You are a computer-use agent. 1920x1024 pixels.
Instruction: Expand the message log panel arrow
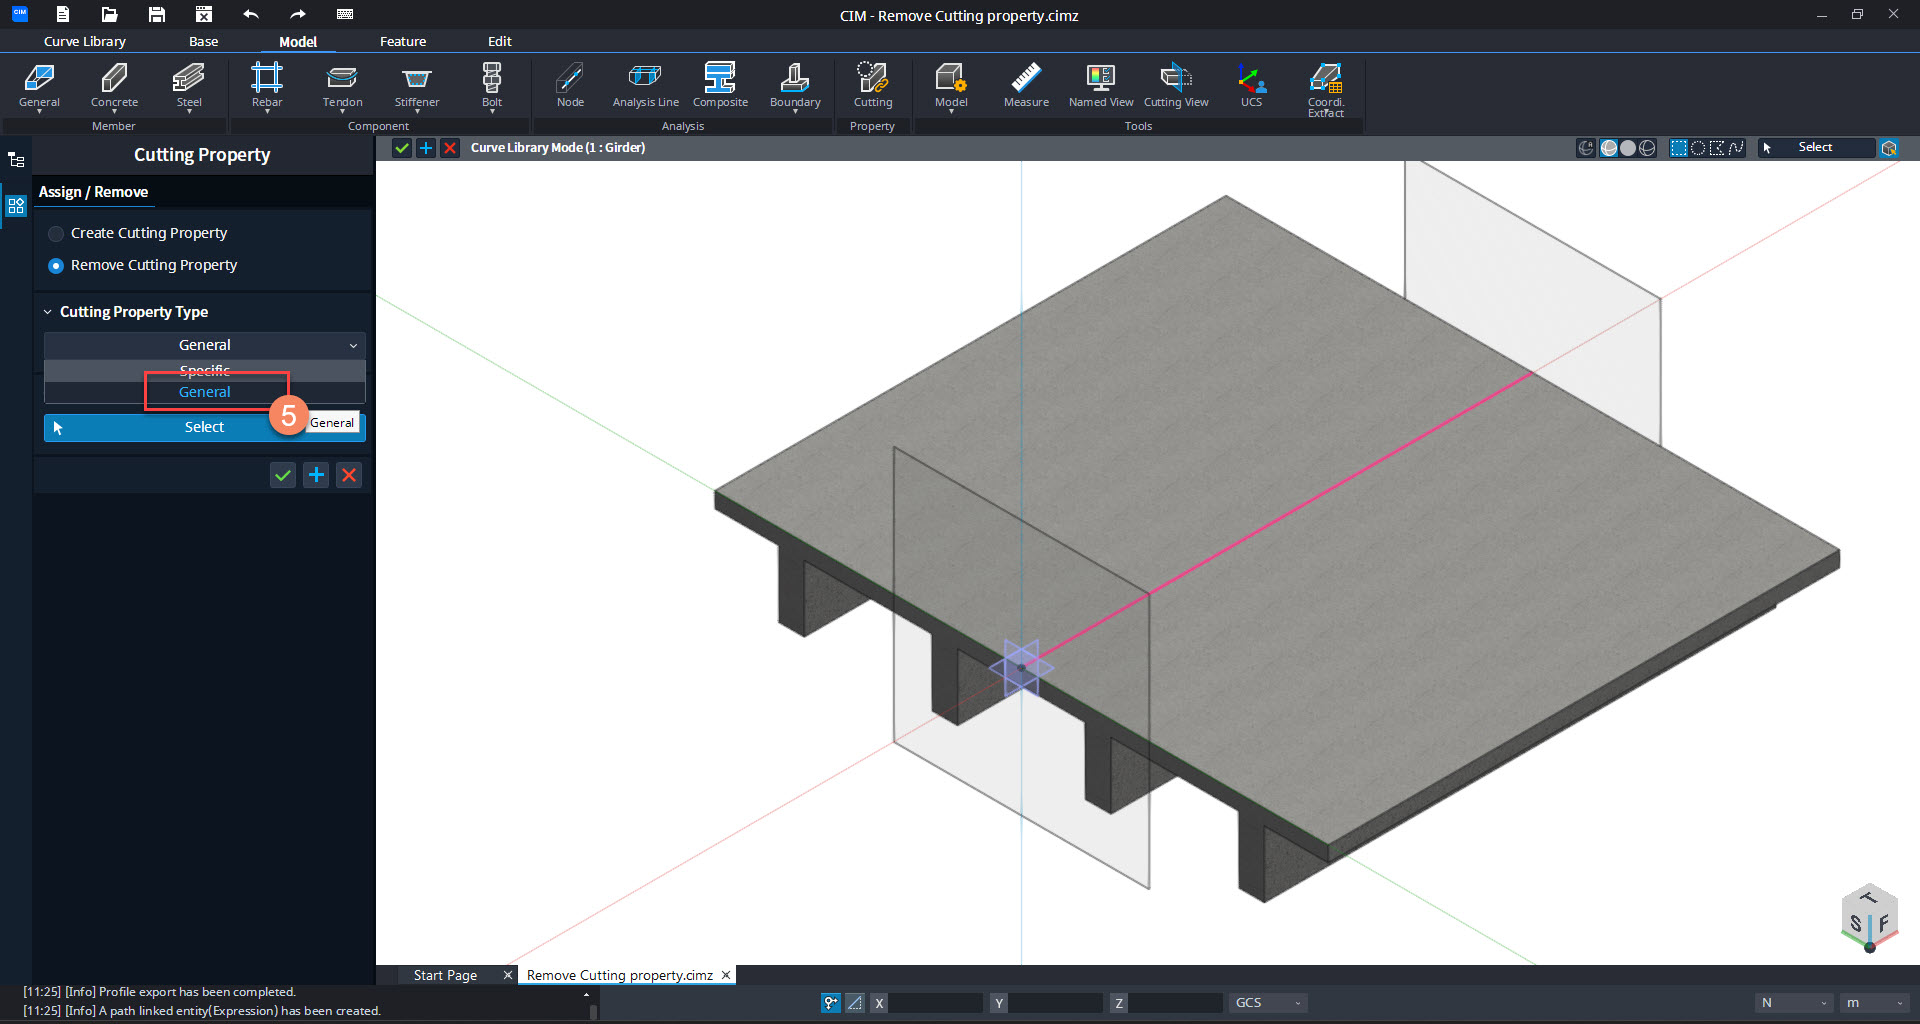click(586, 994)
